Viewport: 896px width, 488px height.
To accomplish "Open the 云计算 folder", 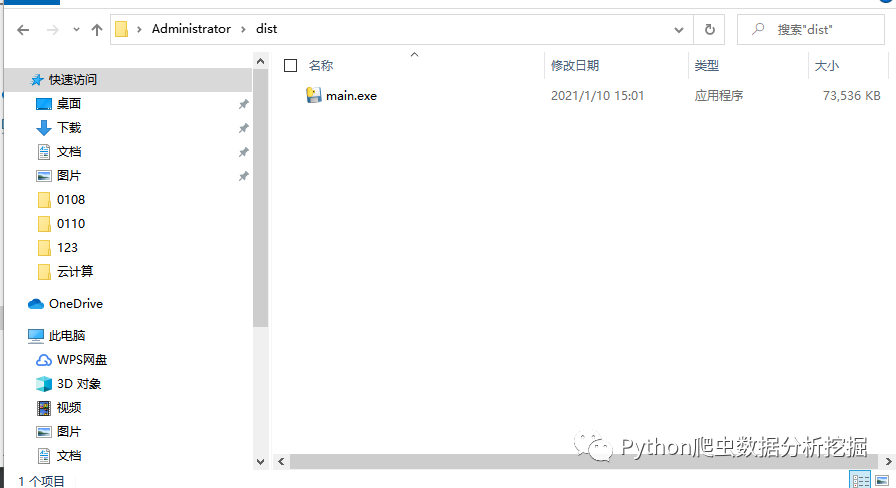I will (75, 271).
